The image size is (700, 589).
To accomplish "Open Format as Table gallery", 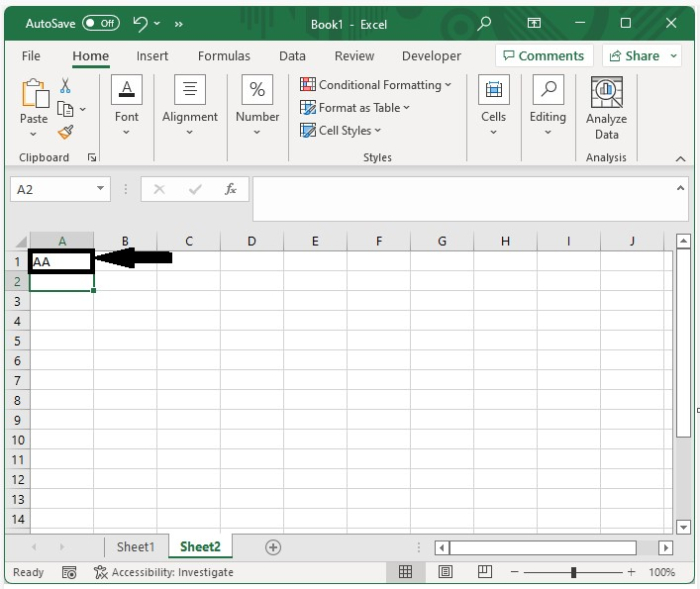I will [355, 108].
